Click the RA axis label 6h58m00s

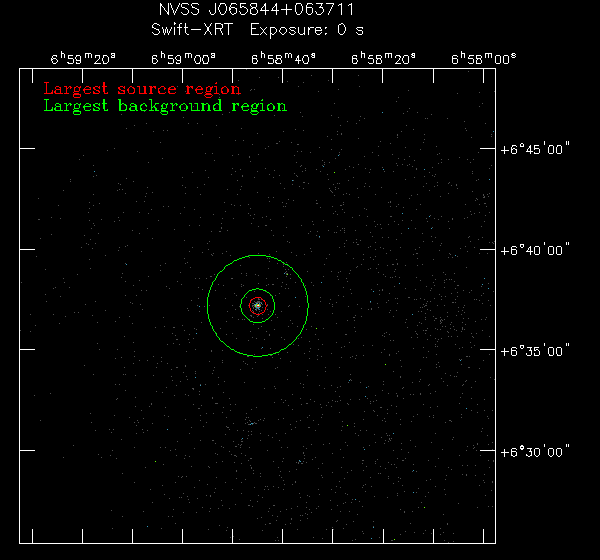click(483, 59)
